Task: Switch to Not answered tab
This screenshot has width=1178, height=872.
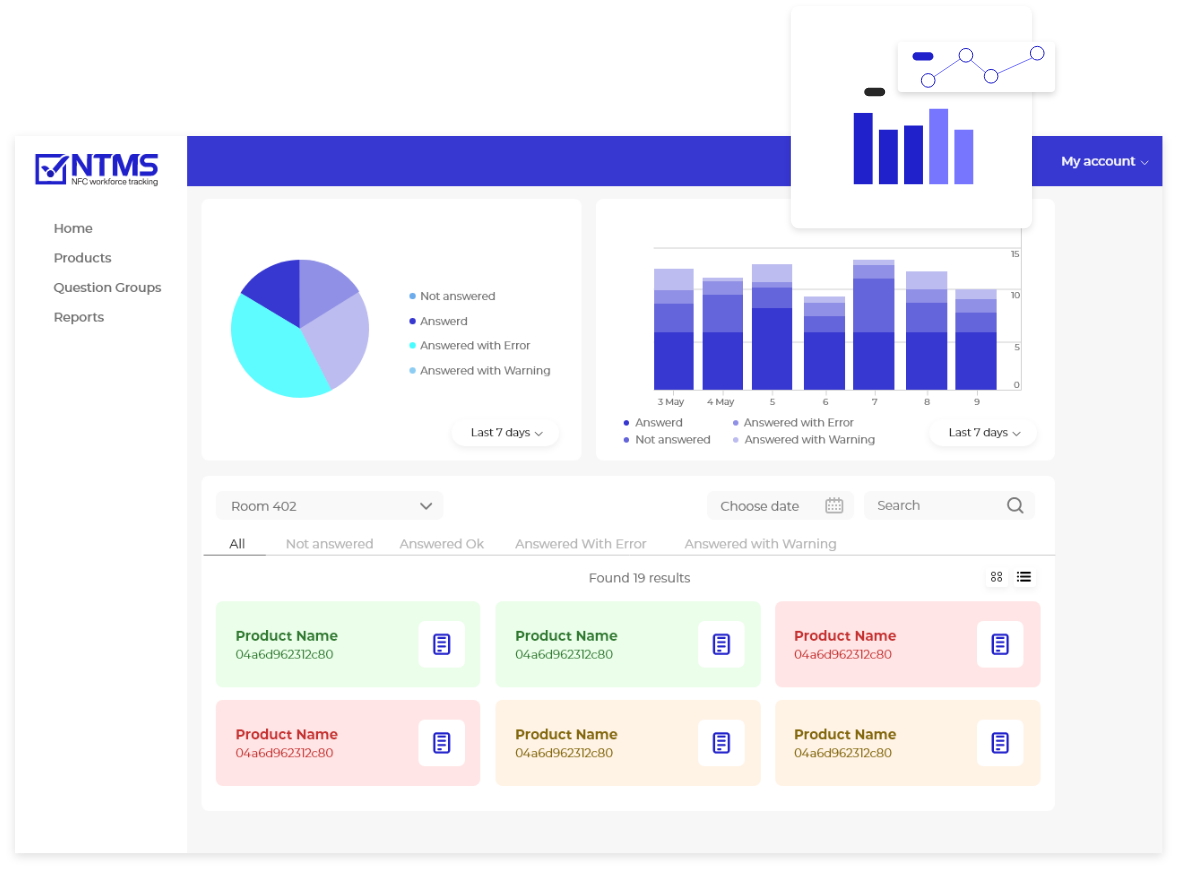Action: 329,544
